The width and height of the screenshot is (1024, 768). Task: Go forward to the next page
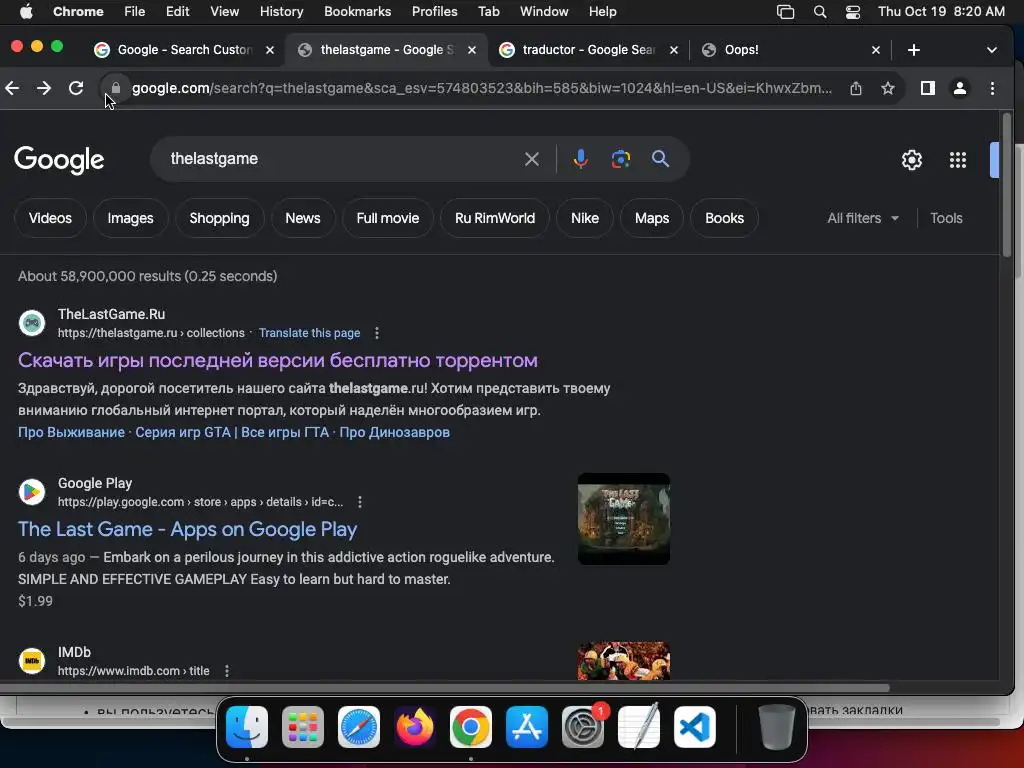point(44,88)
